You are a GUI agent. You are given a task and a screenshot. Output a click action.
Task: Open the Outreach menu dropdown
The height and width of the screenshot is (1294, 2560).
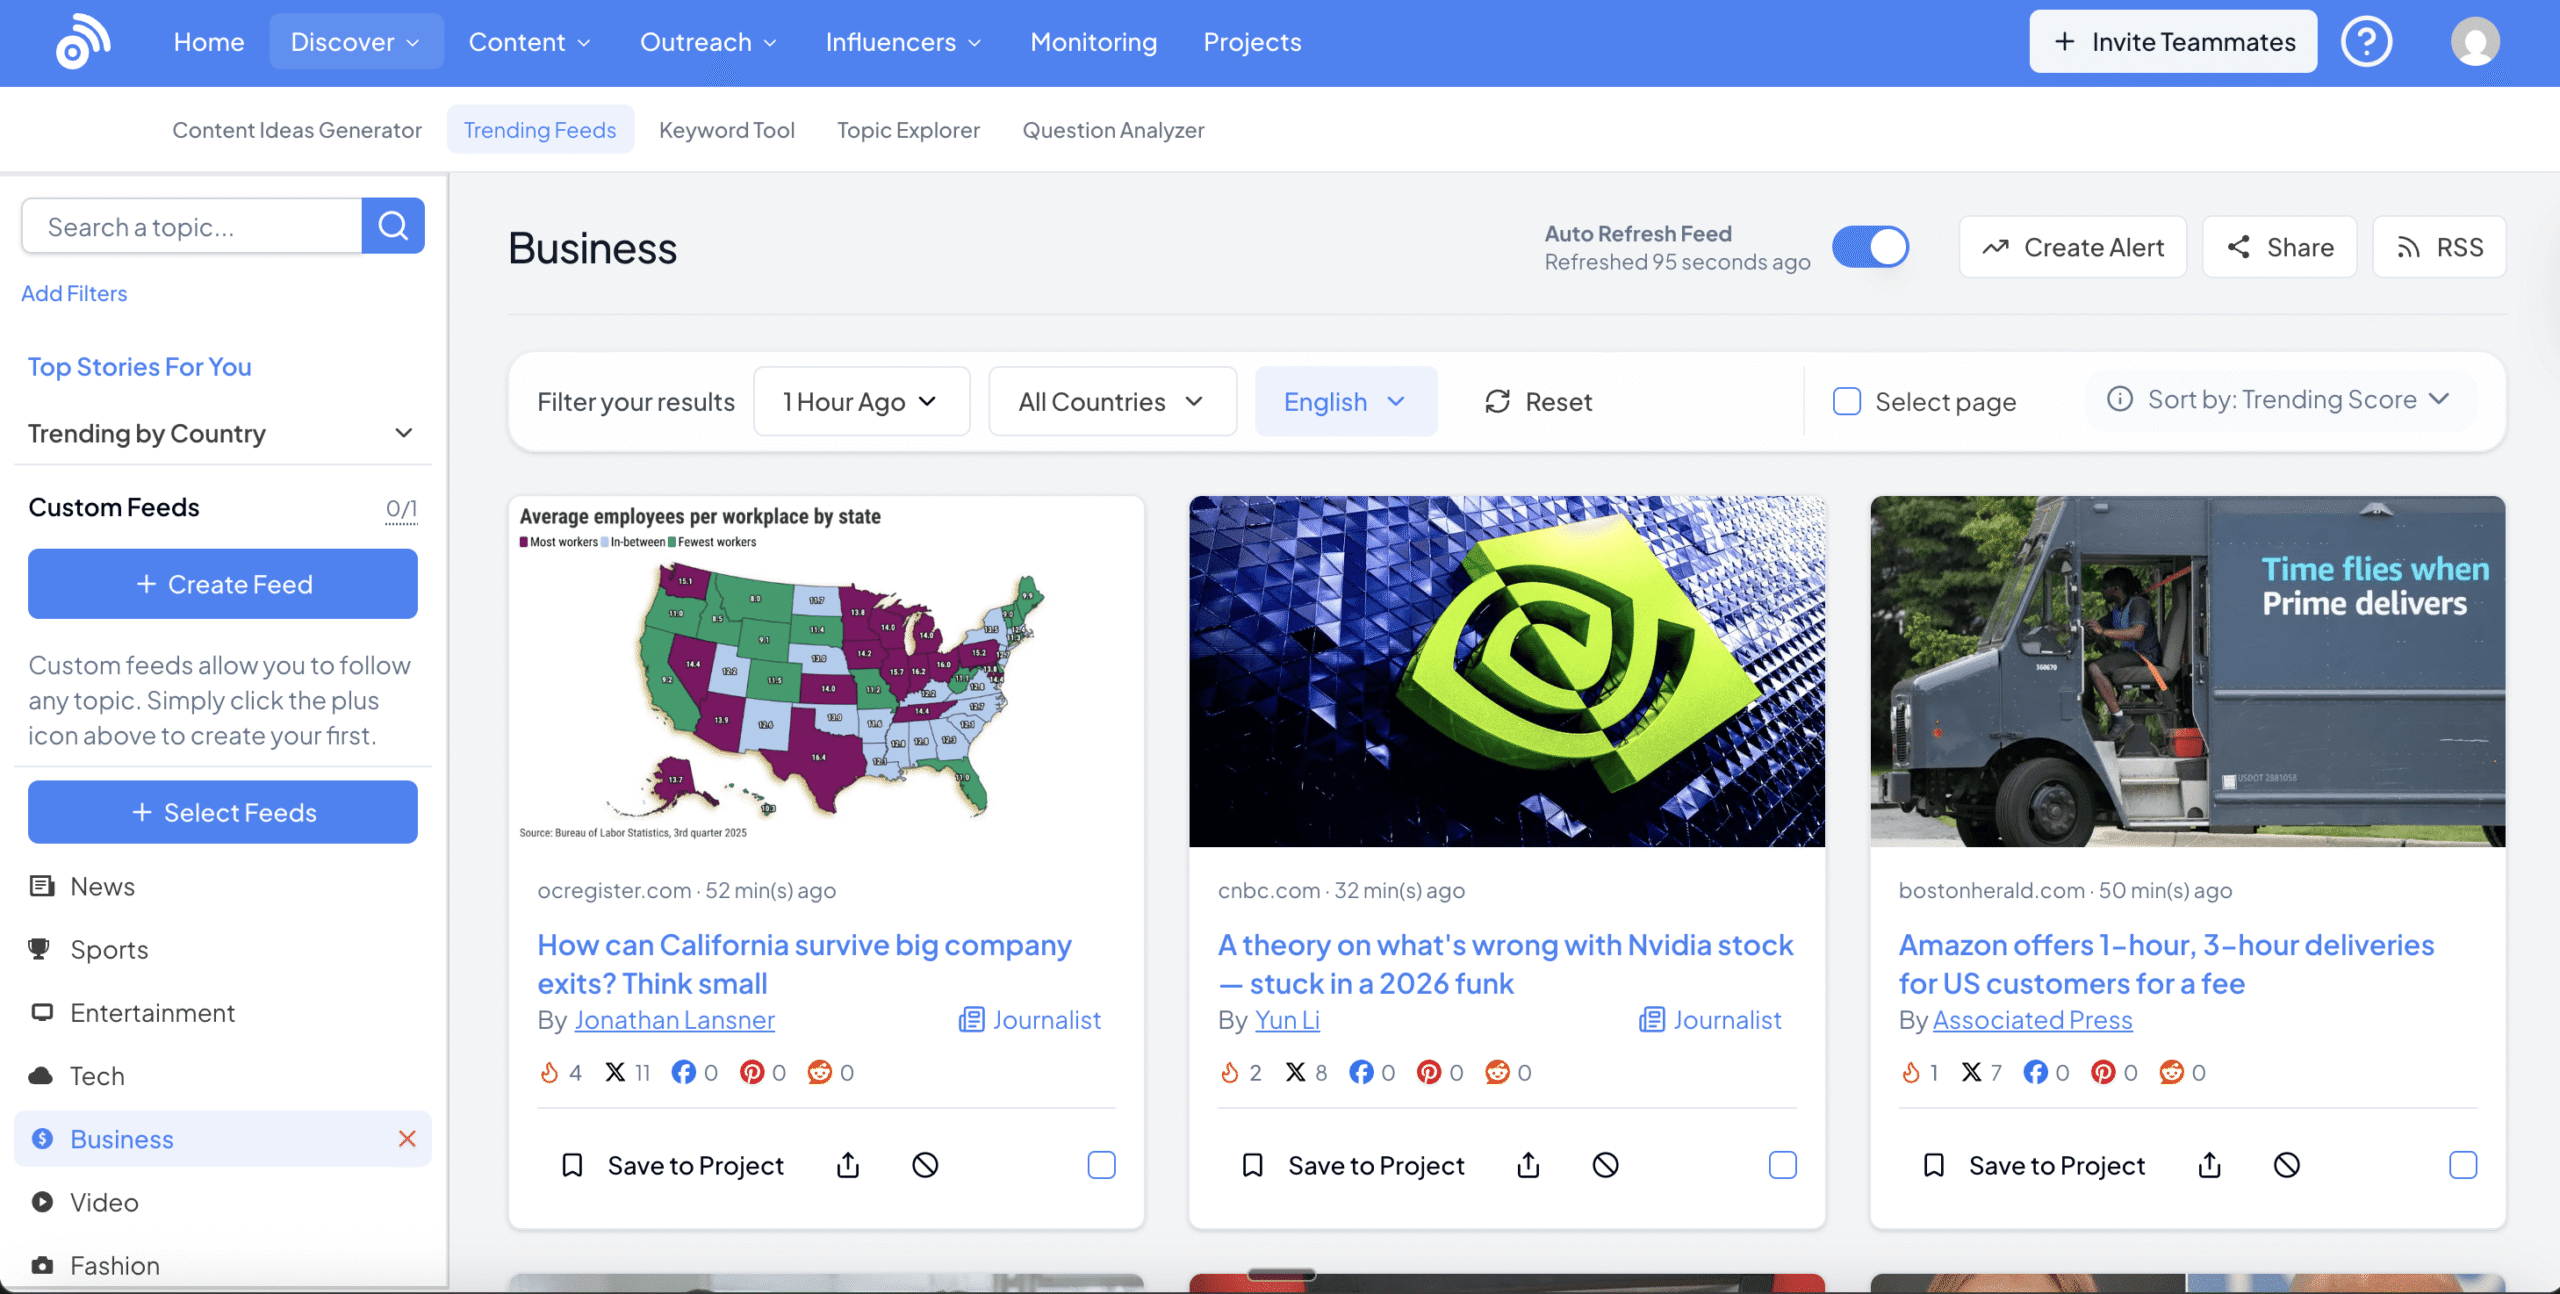(708, 42)
